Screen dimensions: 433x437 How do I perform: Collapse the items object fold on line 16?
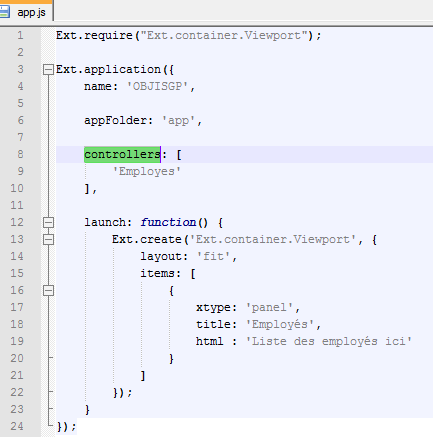click(48, 290)
